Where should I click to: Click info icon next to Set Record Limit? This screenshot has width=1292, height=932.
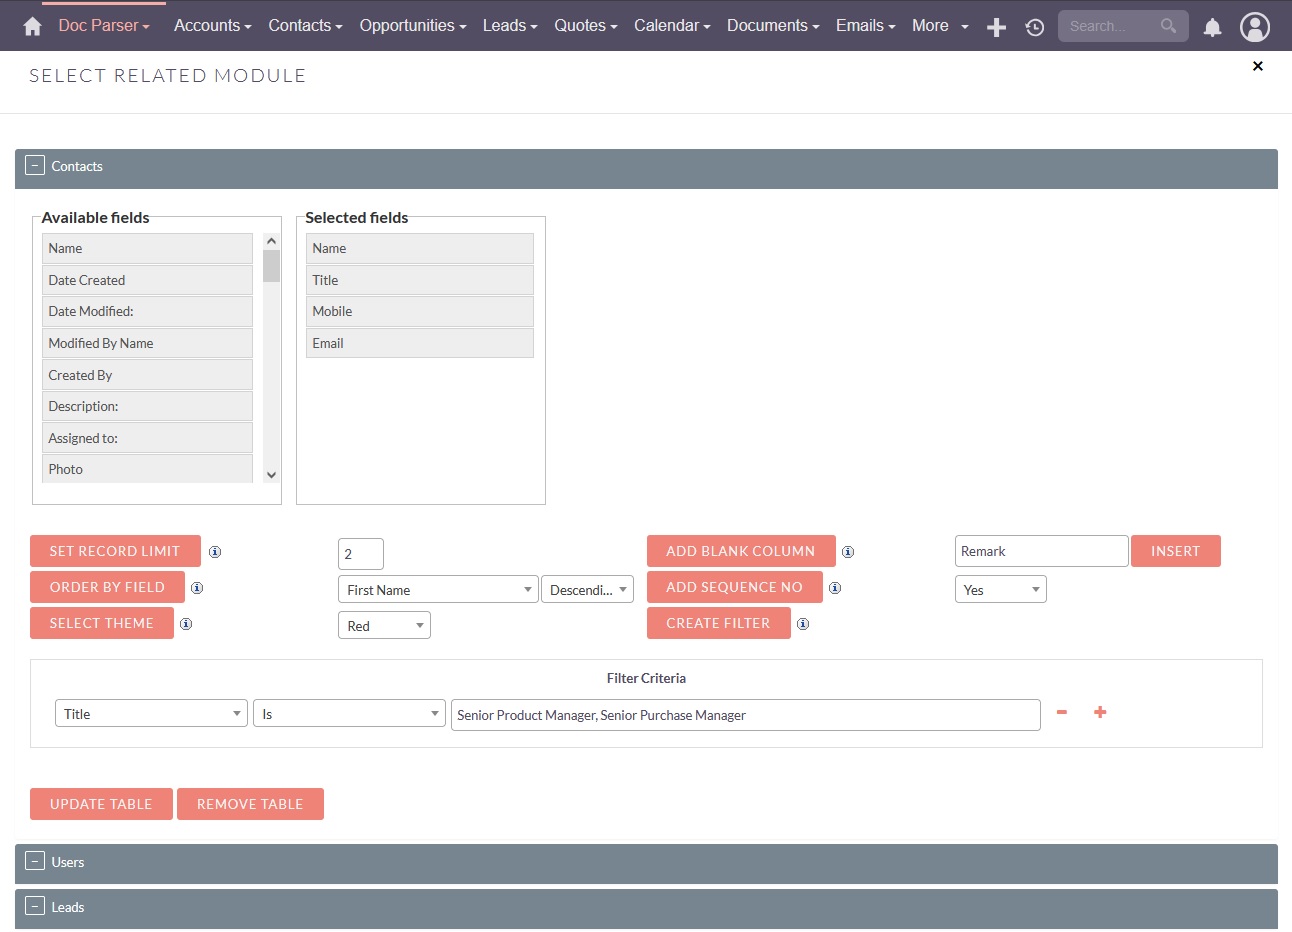click(x=215, y=552)
